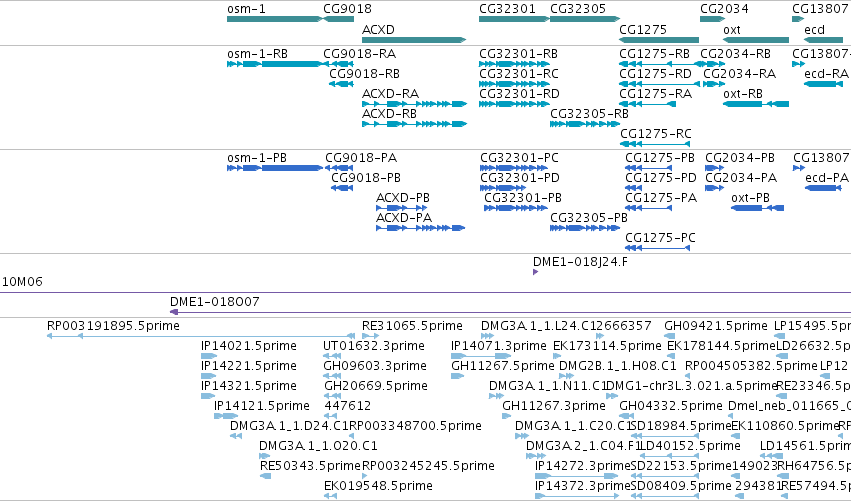Select the ecd gene bar
This screenshot has height=501, width=851.
click(824, 40)
